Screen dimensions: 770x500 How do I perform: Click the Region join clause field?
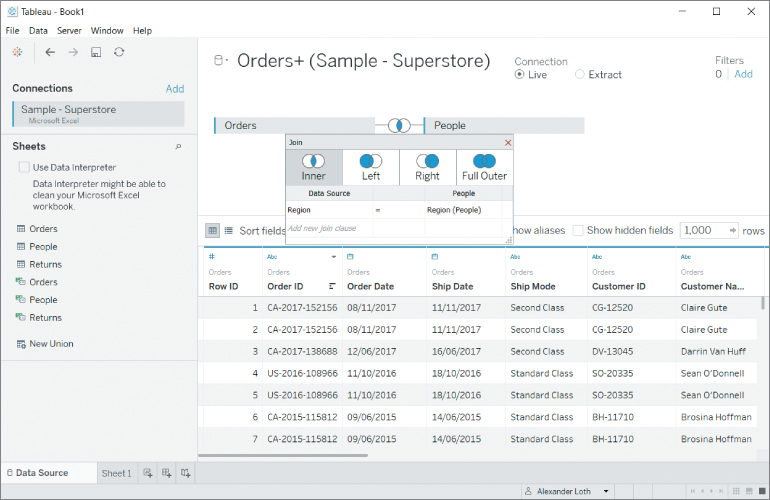click(x=330, y=210)
